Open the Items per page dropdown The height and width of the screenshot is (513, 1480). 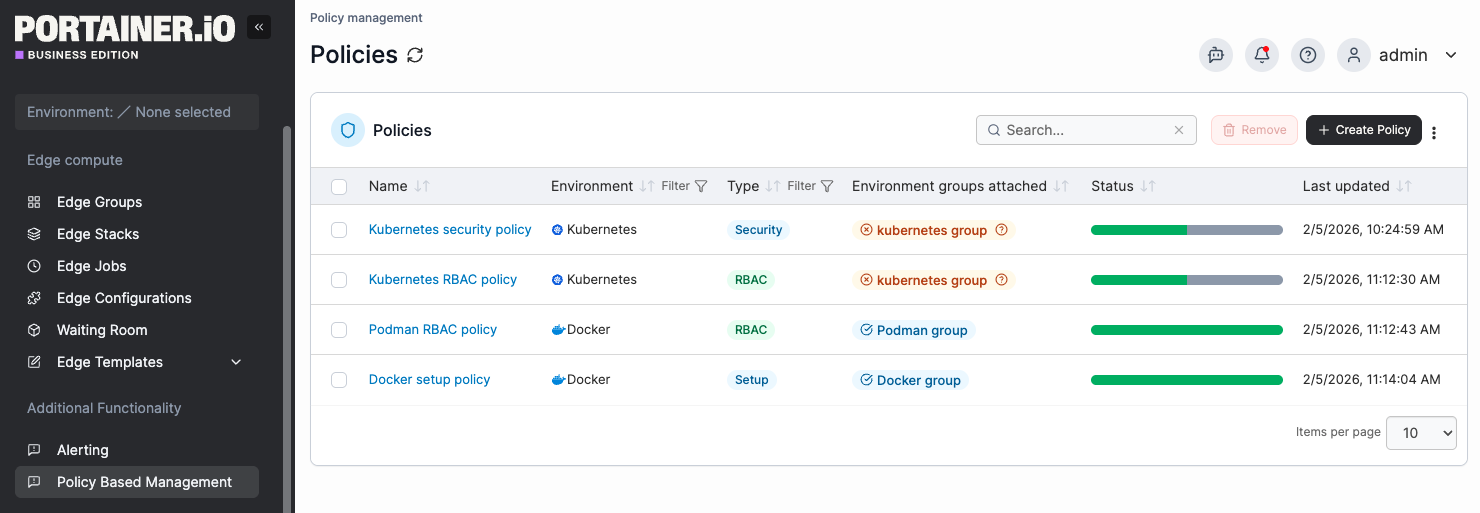(x=1421, y=433)
